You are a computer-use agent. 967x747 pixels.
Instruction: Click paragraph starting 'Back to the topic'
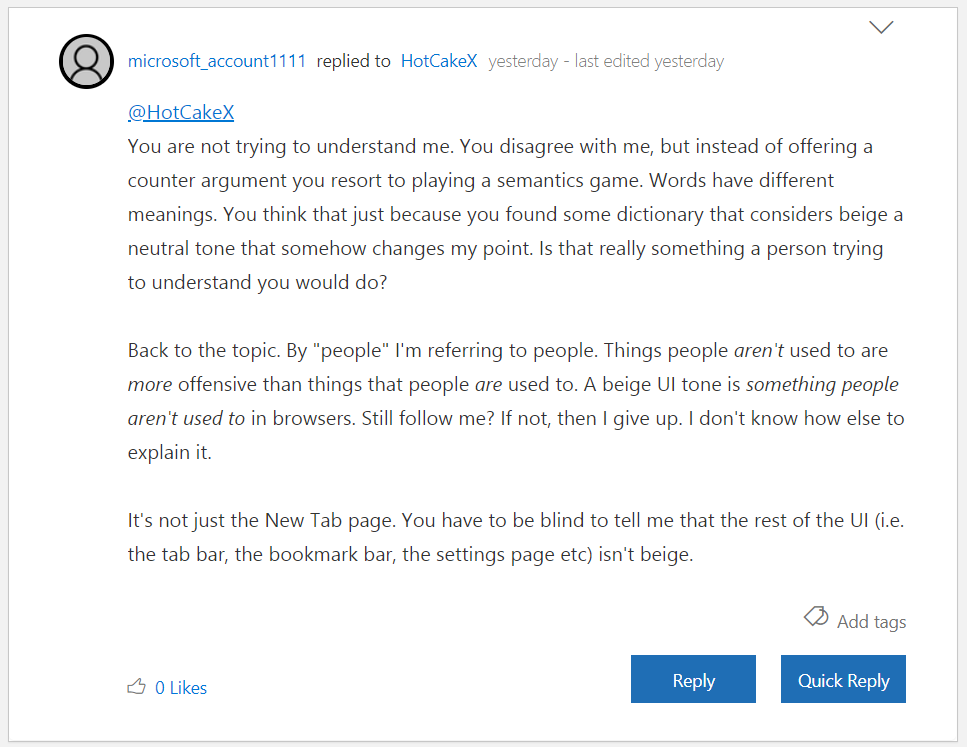(x=500, y=401)
